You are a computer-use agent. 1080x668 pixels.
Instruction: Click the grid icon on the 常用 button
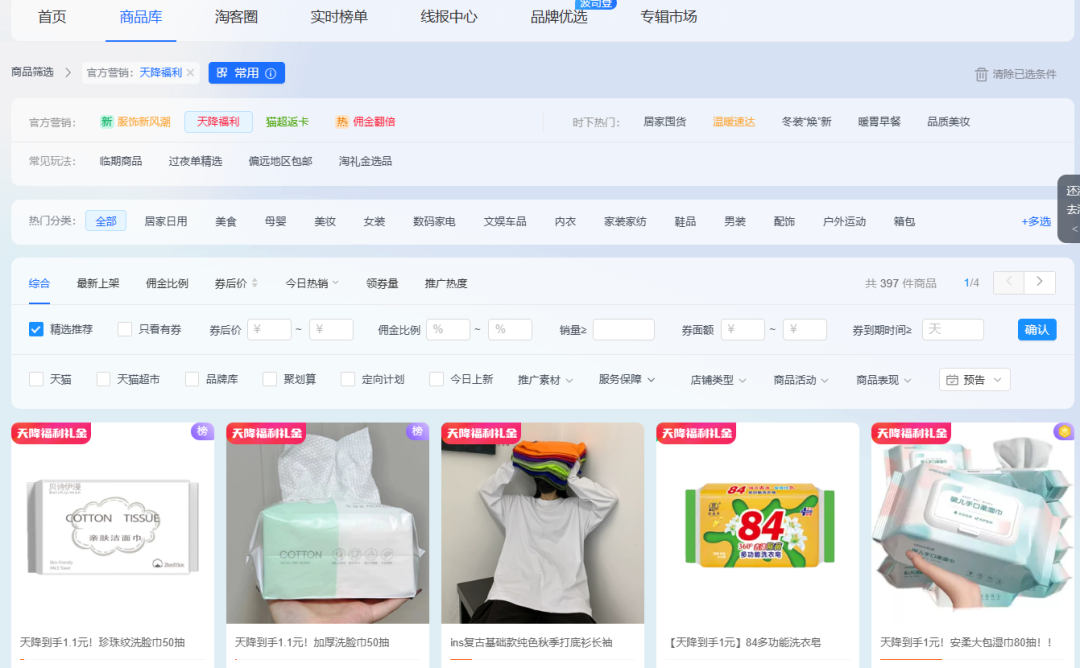[x=222, y=72]
